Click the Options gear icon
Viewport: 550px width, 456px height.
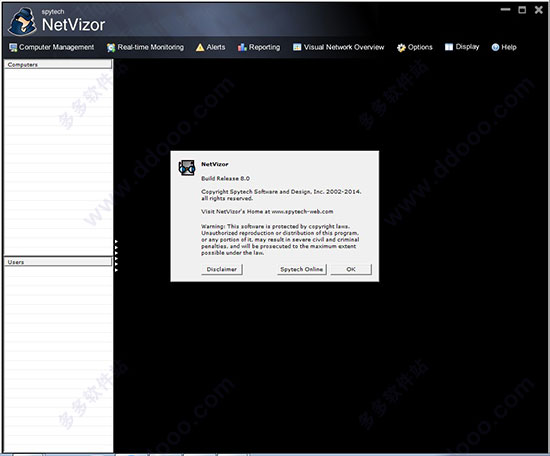coord(401,47)
